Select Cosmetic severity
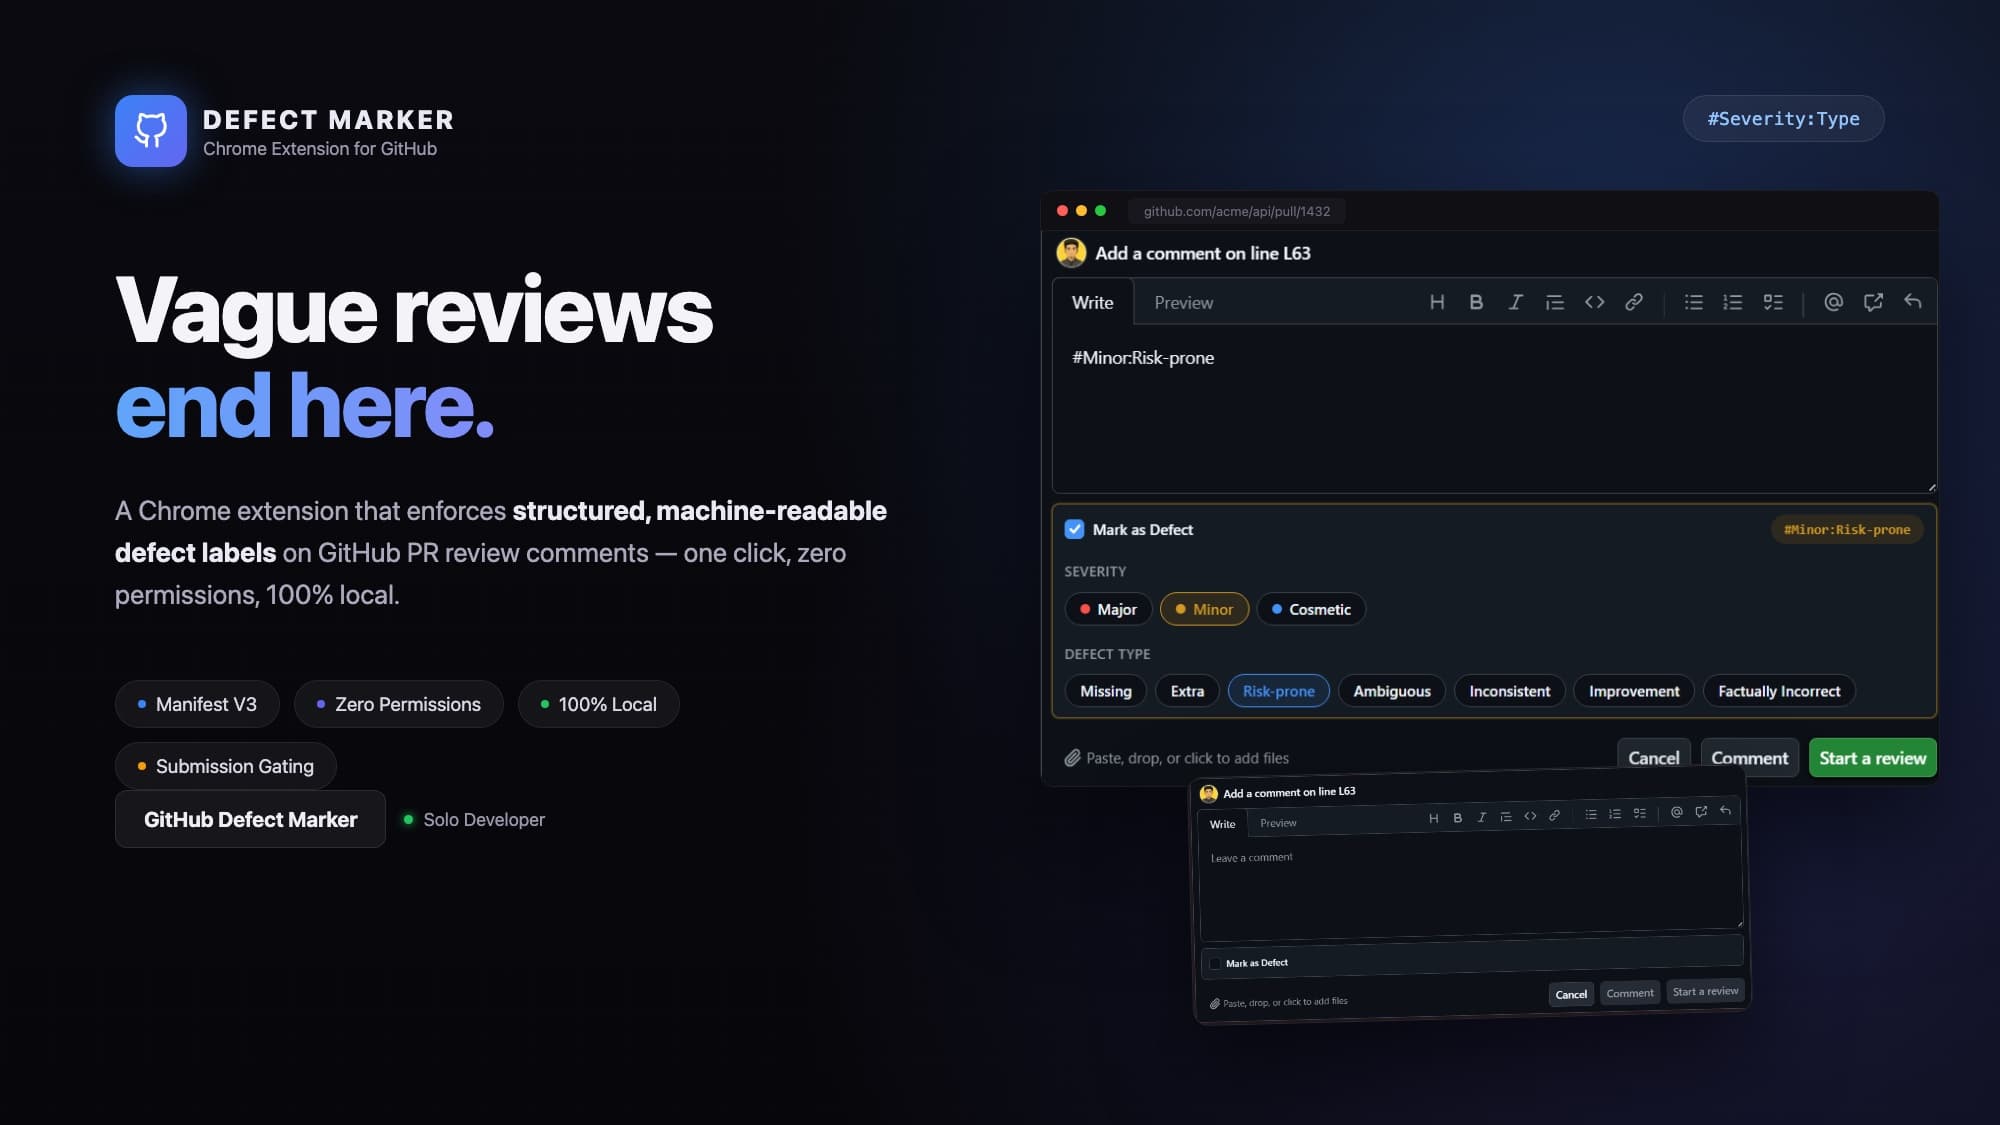The height and width of the screenshot is (1125, 2000). click(1311, 609)
